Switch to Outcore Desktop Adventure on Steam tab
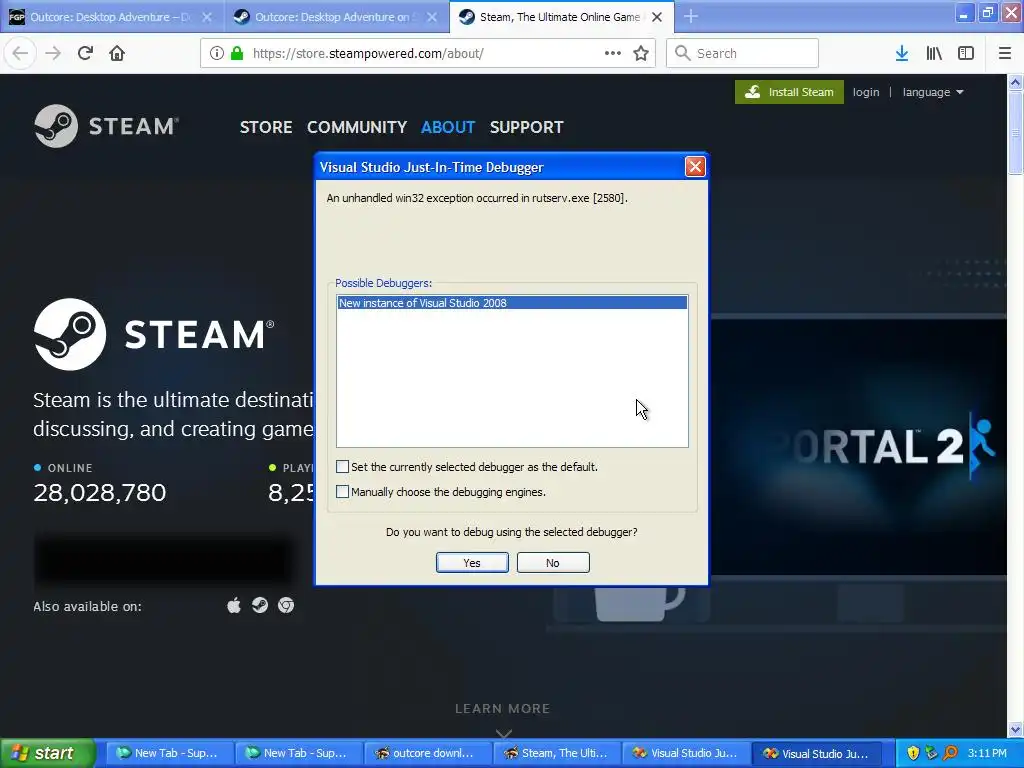1024x768 pixels. pos(337,17)
